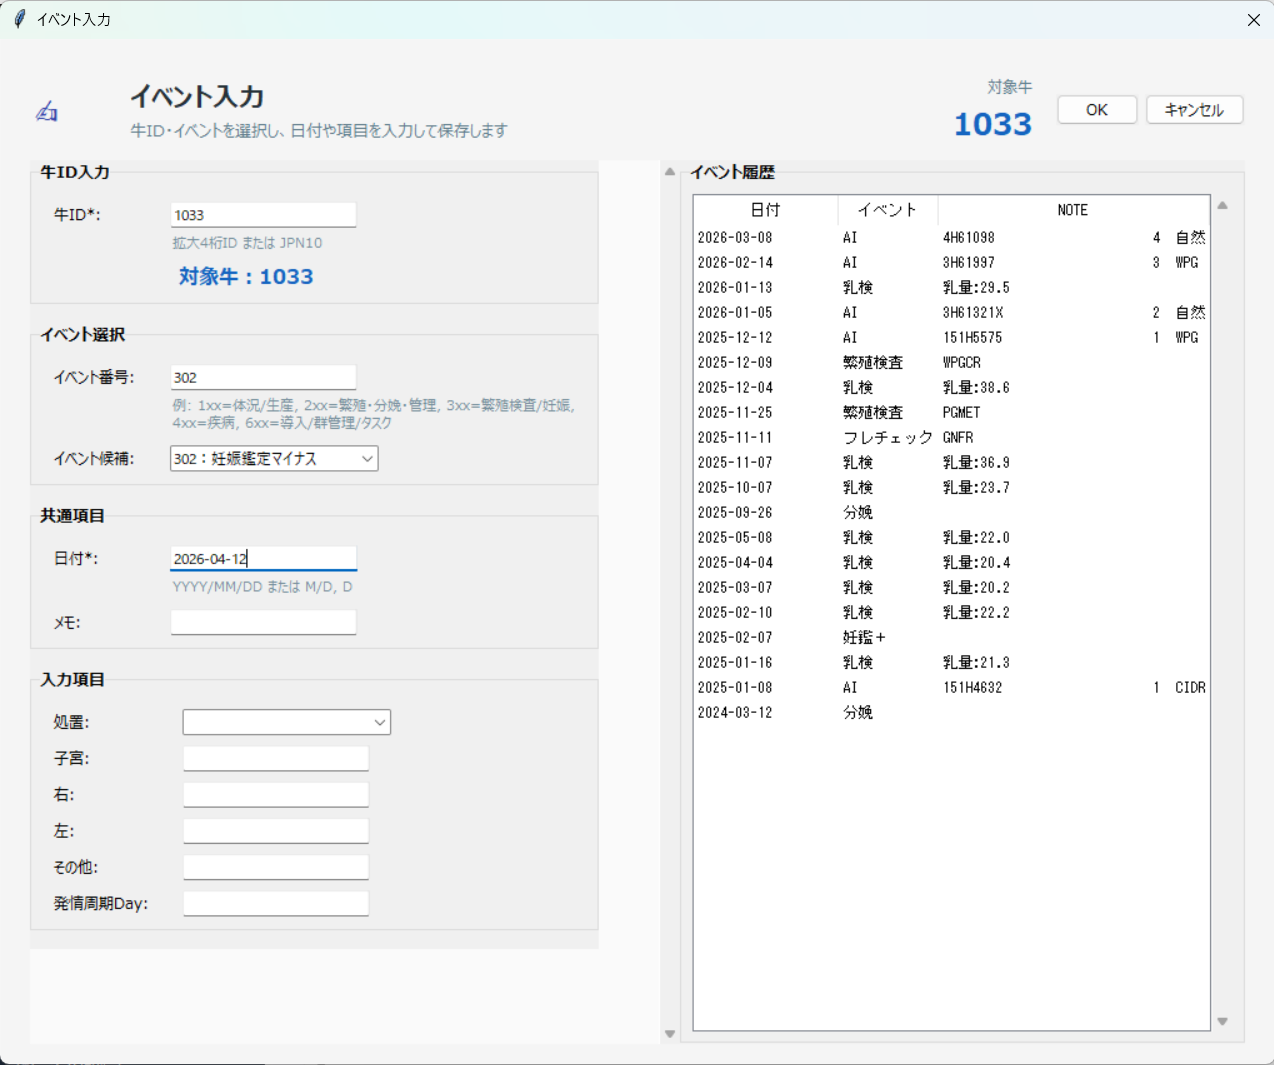
Task: Click the OK button
Action: [x=1097, y=110]
